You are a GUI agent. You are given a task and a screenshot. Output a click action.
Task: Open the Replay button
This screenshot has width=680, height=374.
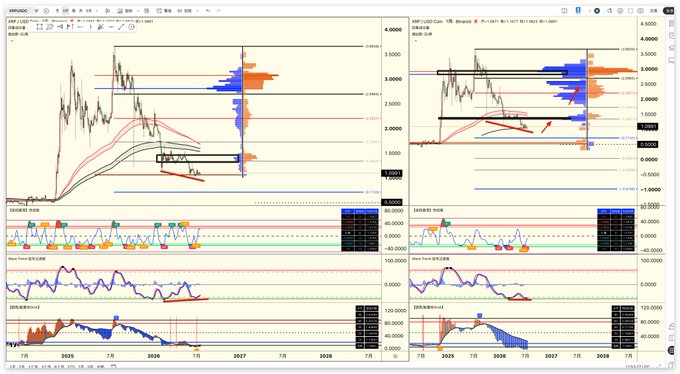[184, 11]
